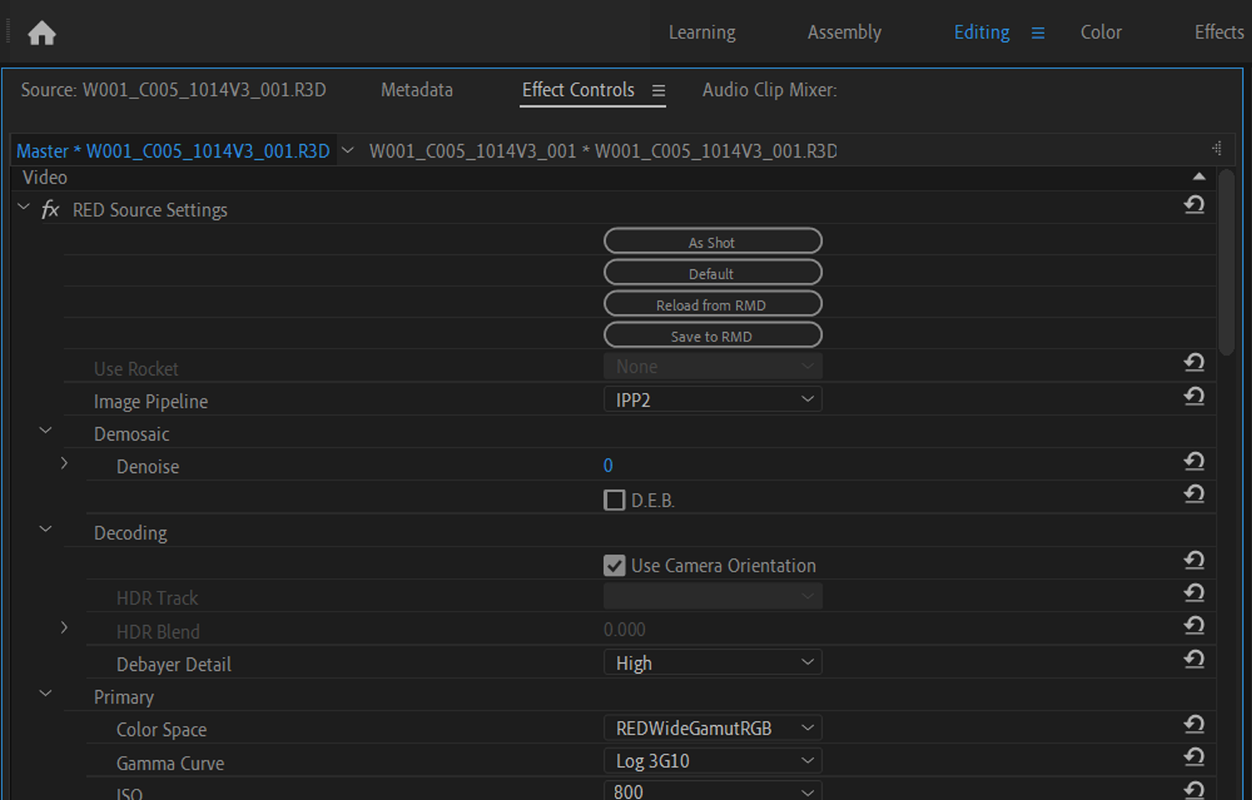Click the Color Space label
This screenshot has height=800, width=1252.
161,730
